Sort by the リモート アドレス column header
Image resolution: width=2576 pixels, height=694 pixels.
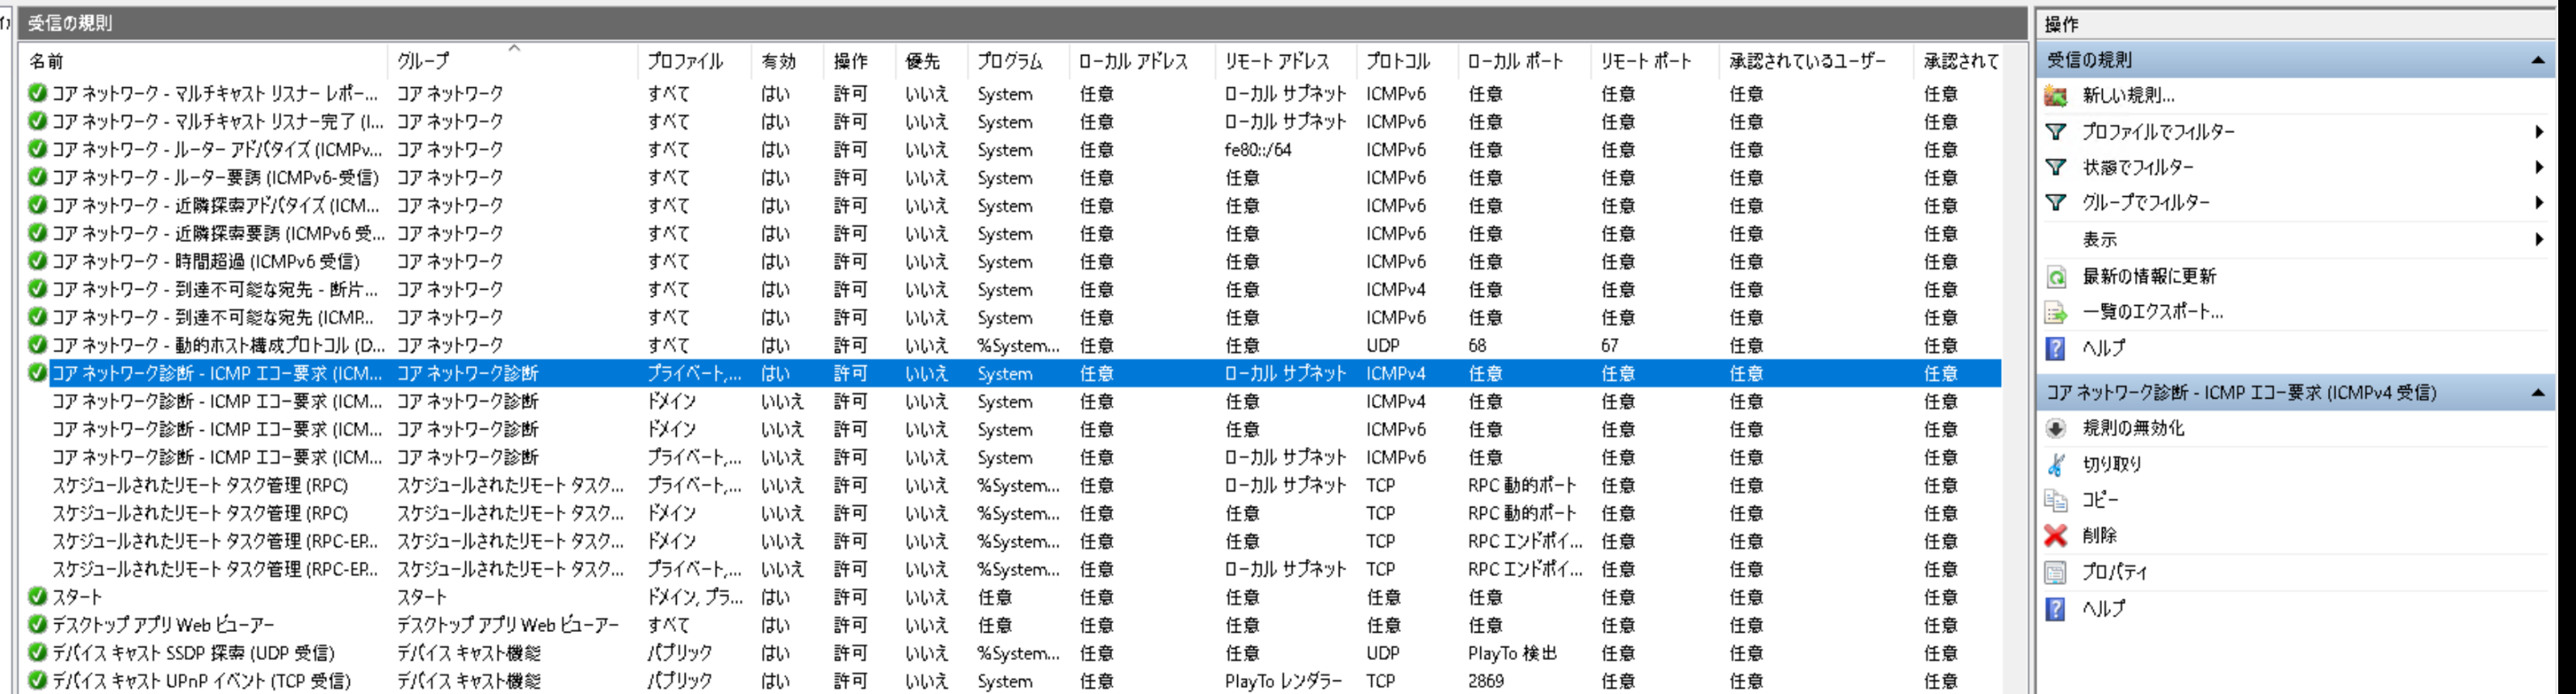[1286, 61]
